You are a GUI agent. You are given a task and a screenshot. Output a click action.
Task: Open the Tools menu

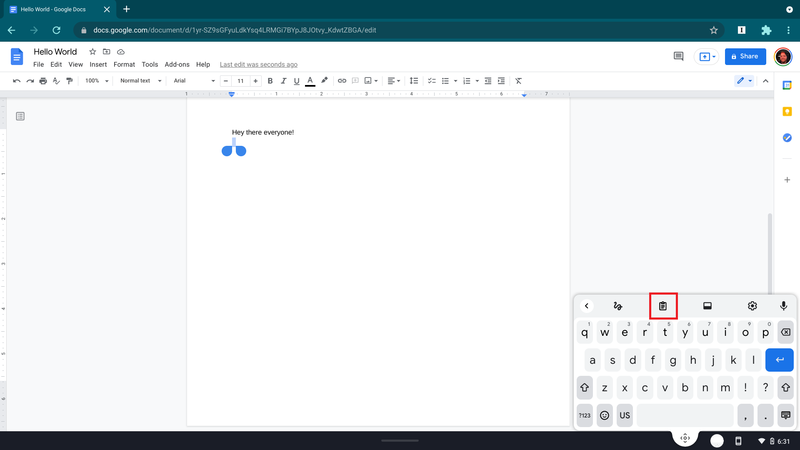coord(149,64)
